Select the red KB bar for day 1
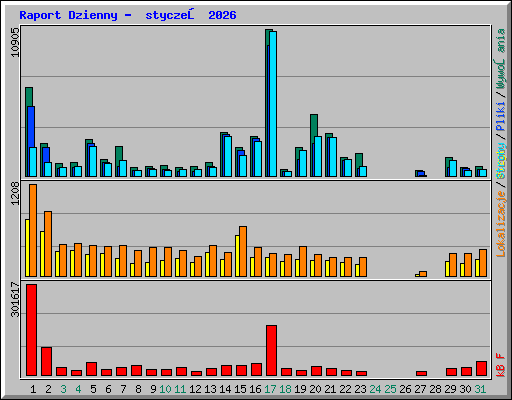The height and width of the screenshot is (400, 512). pos(32,330)
